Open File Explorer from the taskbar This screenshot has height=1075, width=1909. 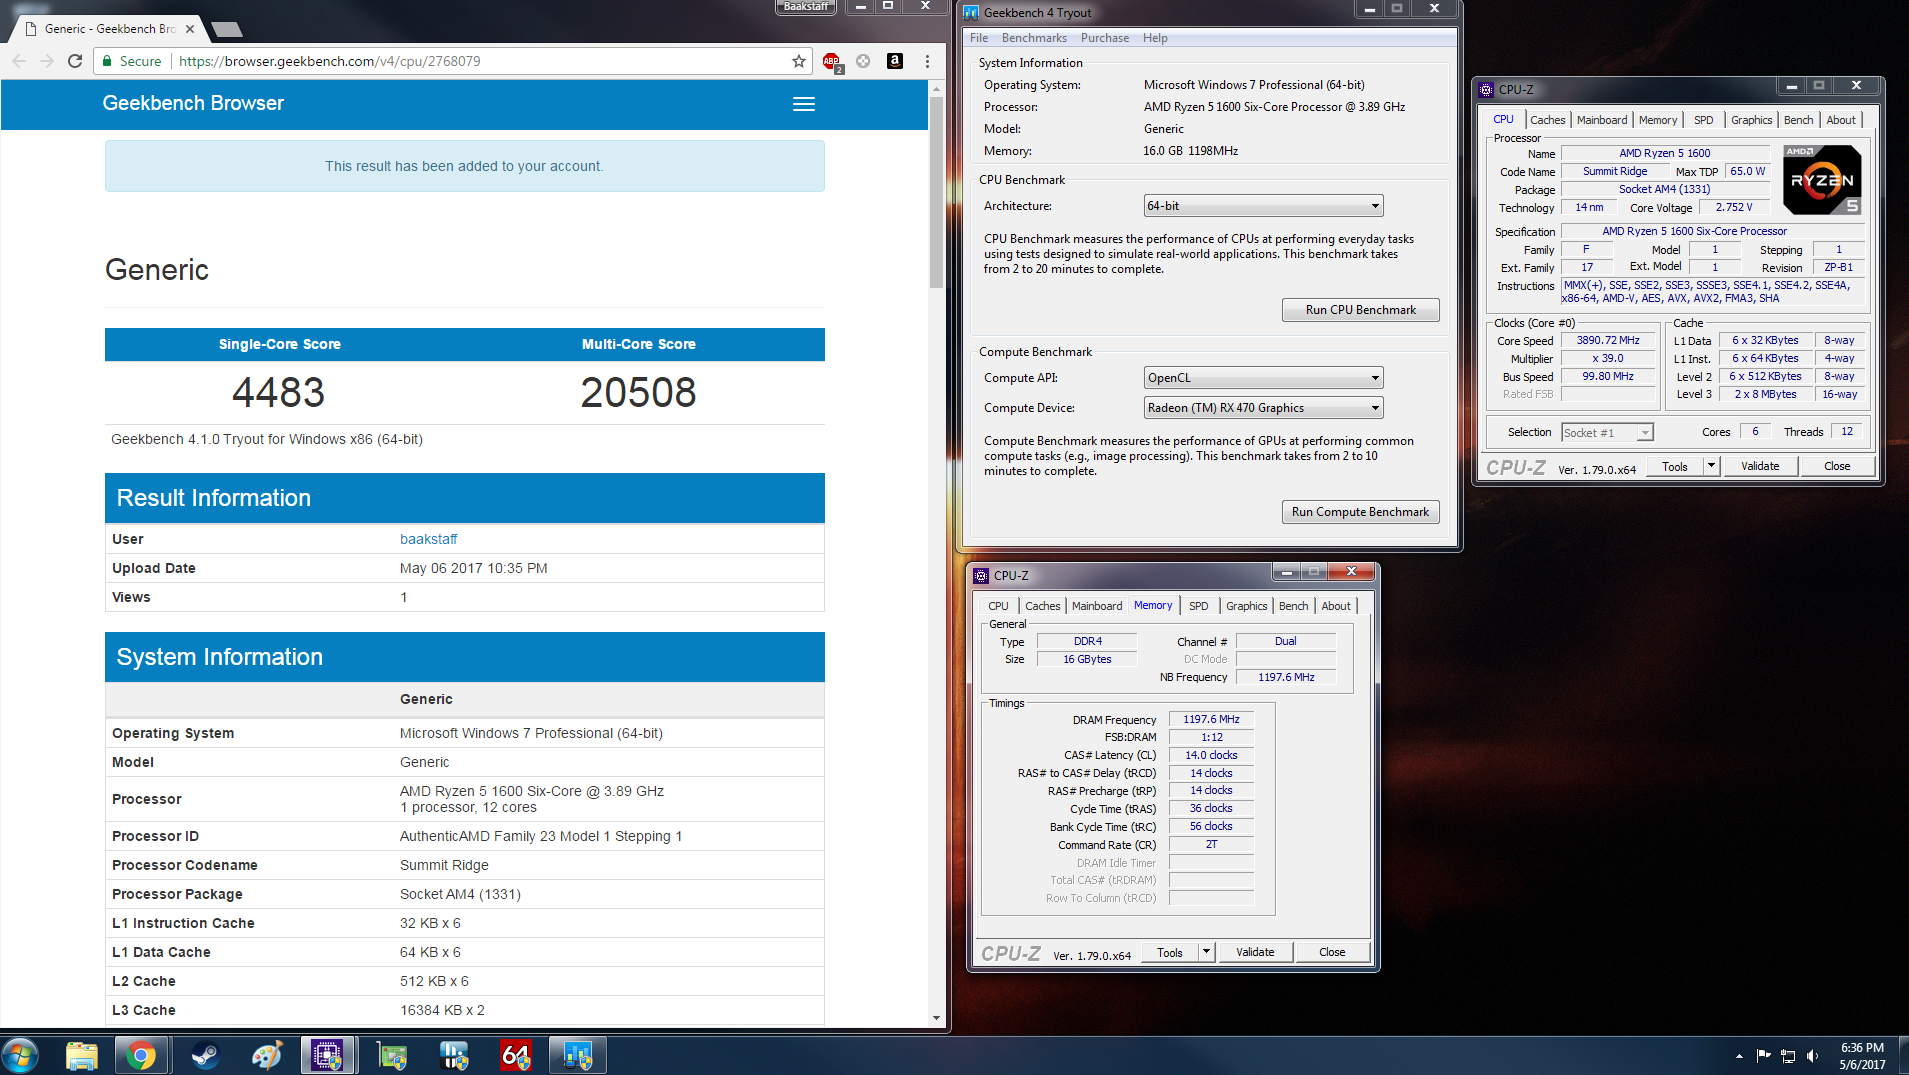[82, 1055]
